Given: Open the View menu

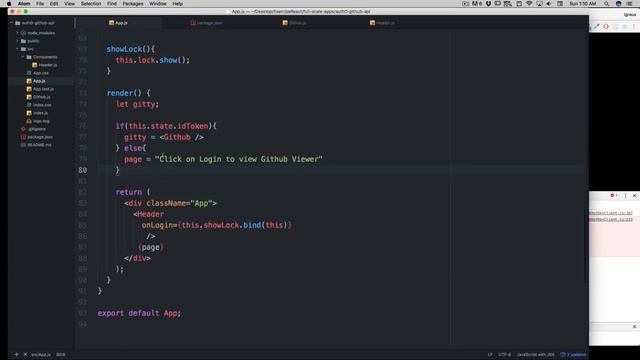Looking at the screenshot, I should point(69,4).
